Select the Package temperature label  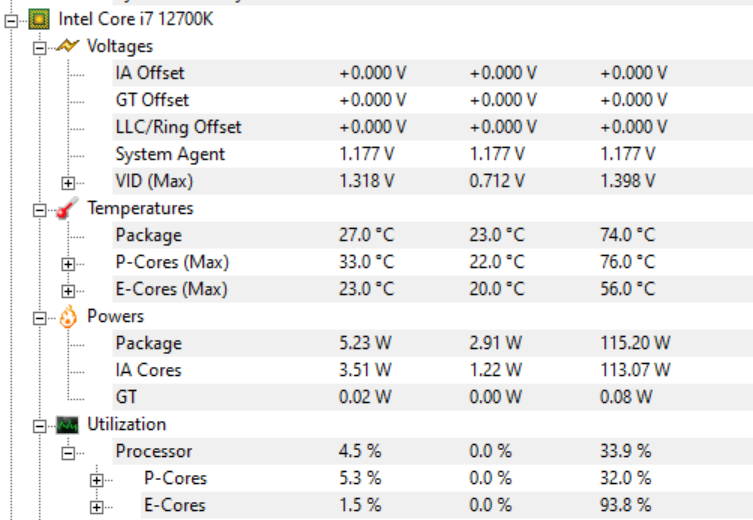[148, 235]
